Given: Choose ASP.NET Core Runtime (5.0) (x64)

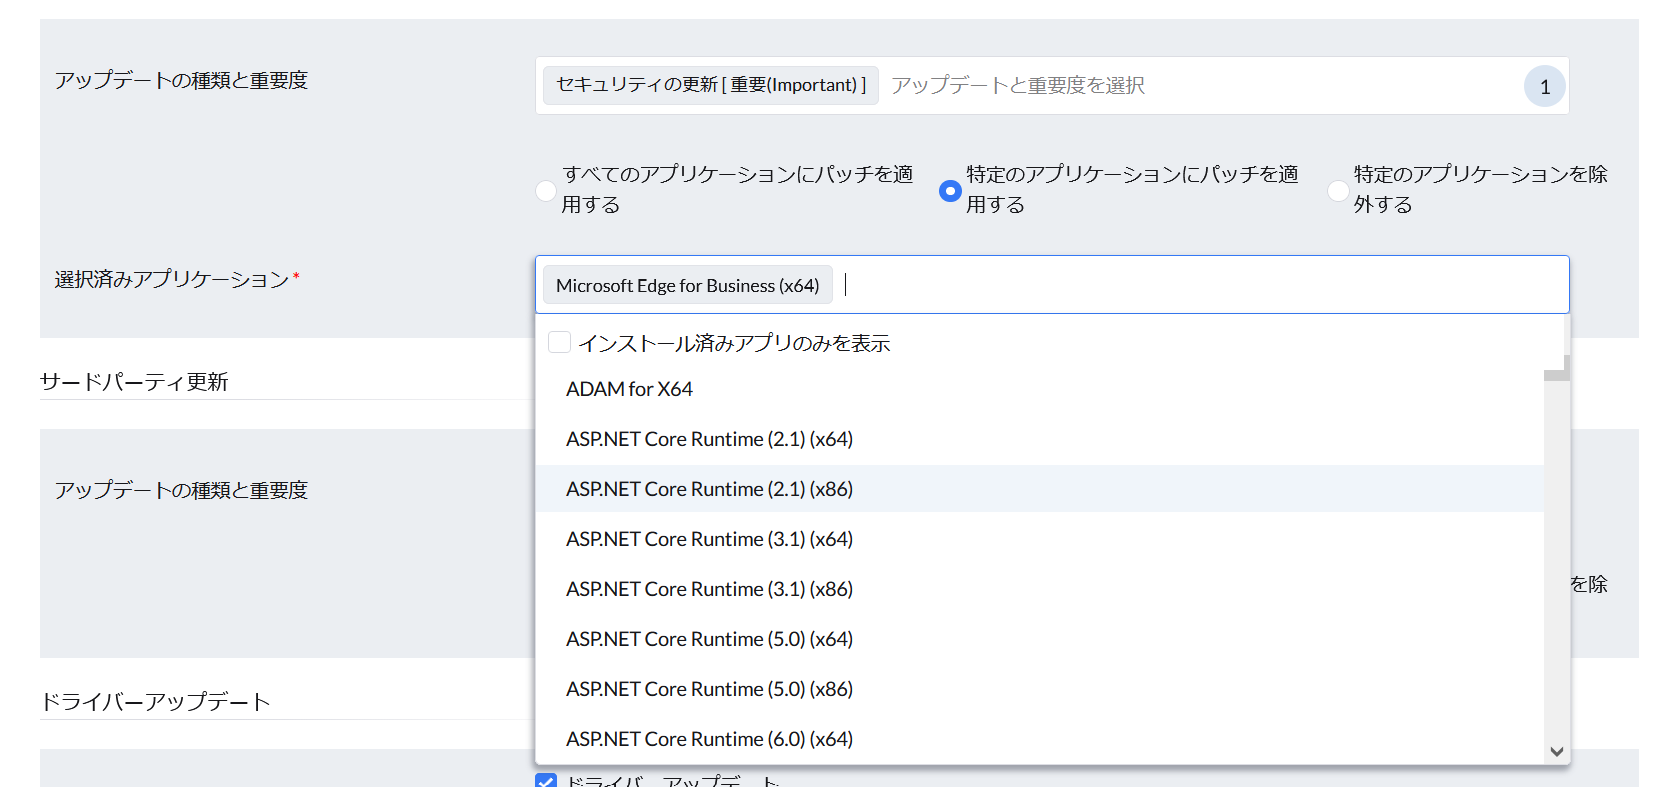Looking at the screenshot, I should (x=709, y=639).
